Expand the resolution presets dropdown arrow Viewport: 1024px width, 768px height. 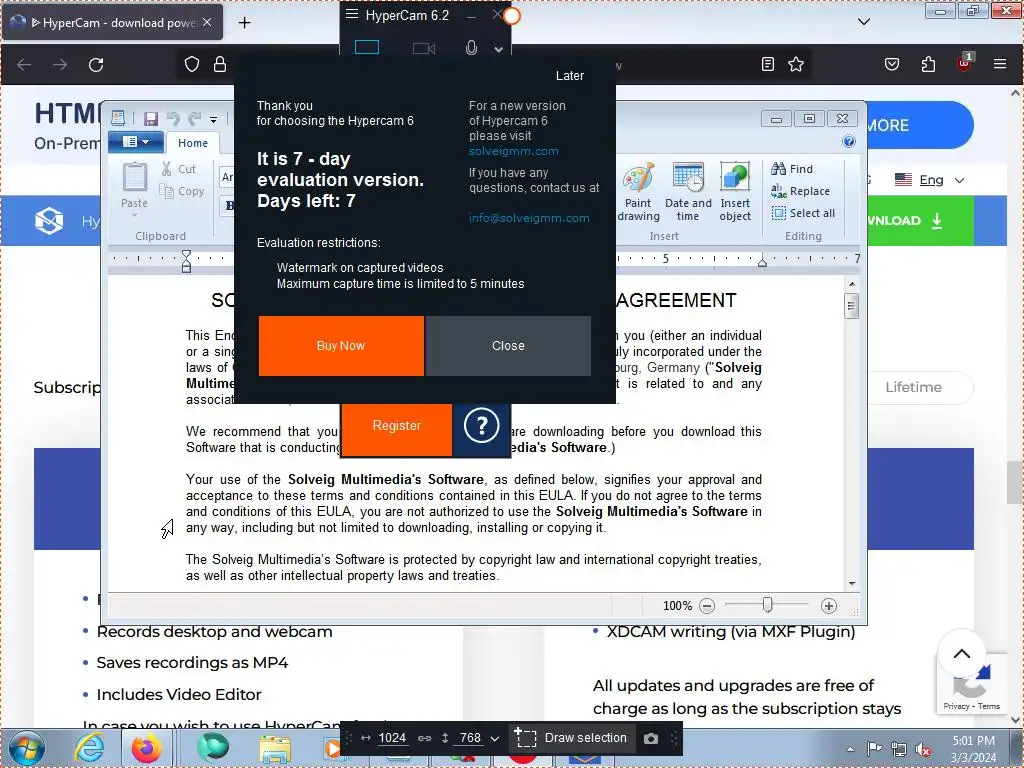494,739
